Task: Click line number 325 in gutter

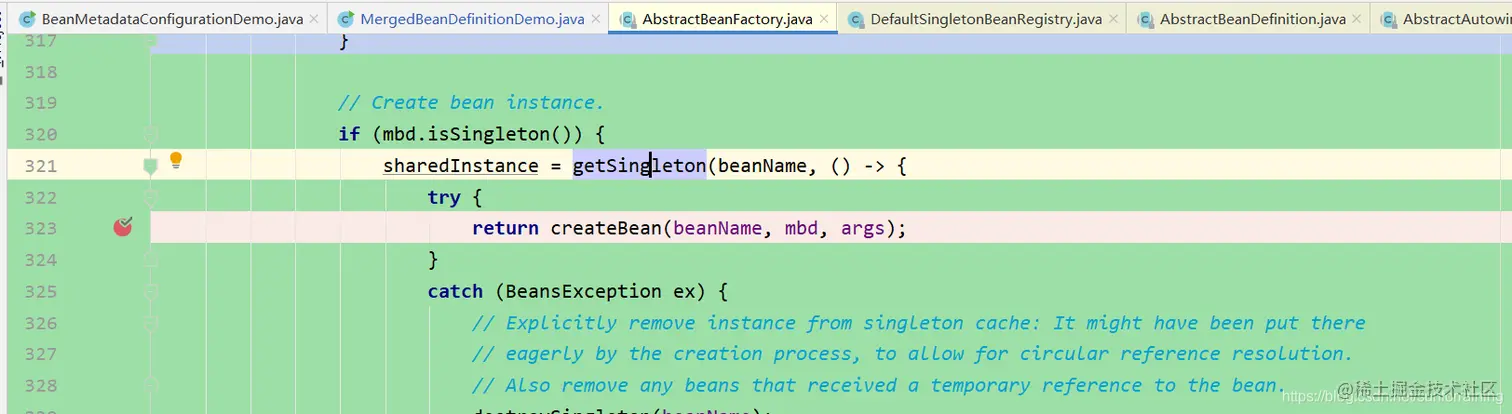Action: pyautogui.click(x=41, y=291)
